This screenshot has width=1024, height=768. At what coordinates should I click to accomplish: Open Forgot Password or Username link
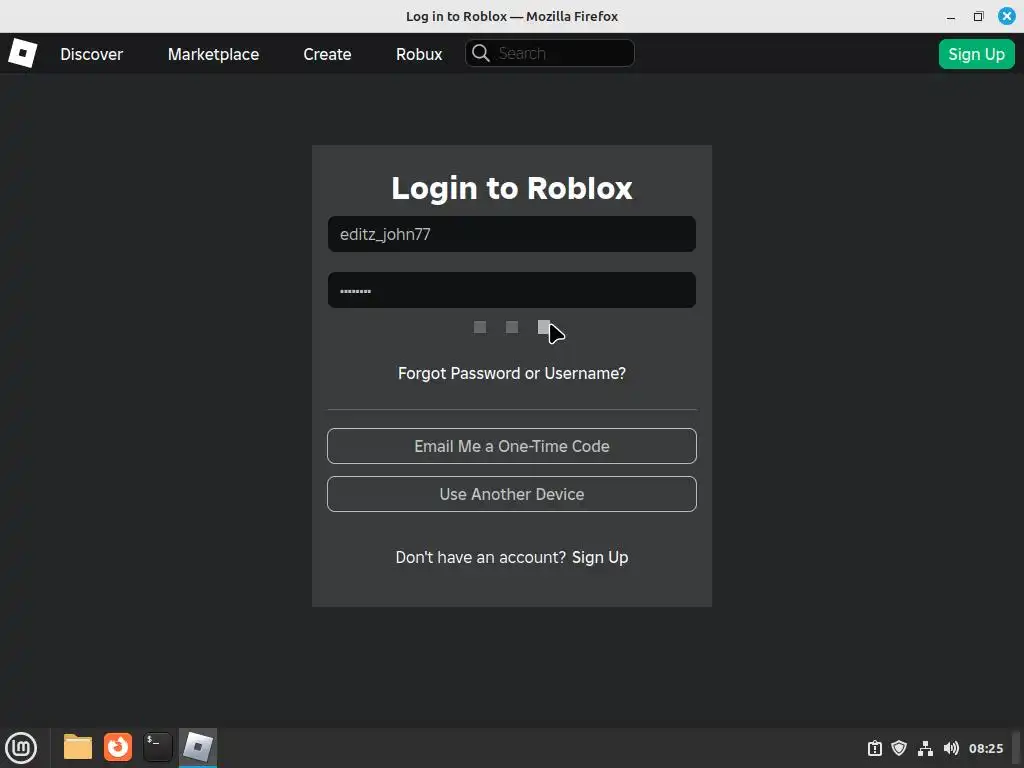[x=511, y=373]
